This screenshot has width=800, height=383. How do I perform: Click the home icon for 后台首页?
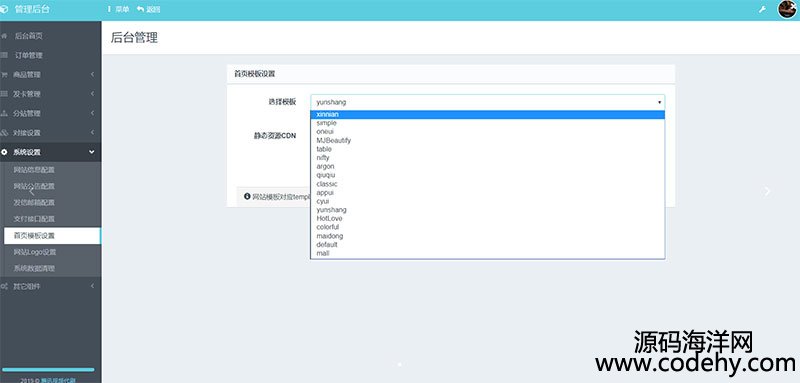click(x=4, y=36)
